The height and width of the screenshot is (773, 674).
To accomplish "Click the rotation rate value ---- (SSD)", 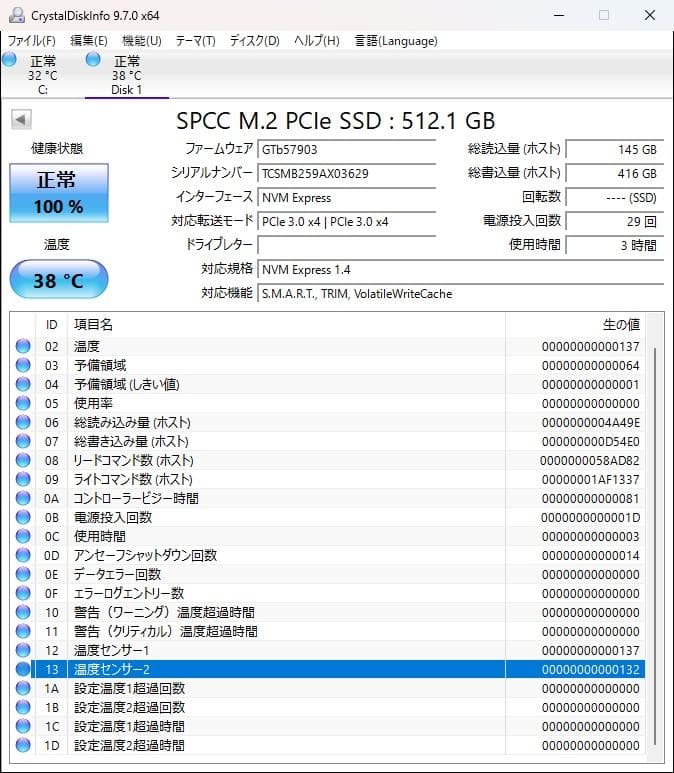I will click(614, 198).
